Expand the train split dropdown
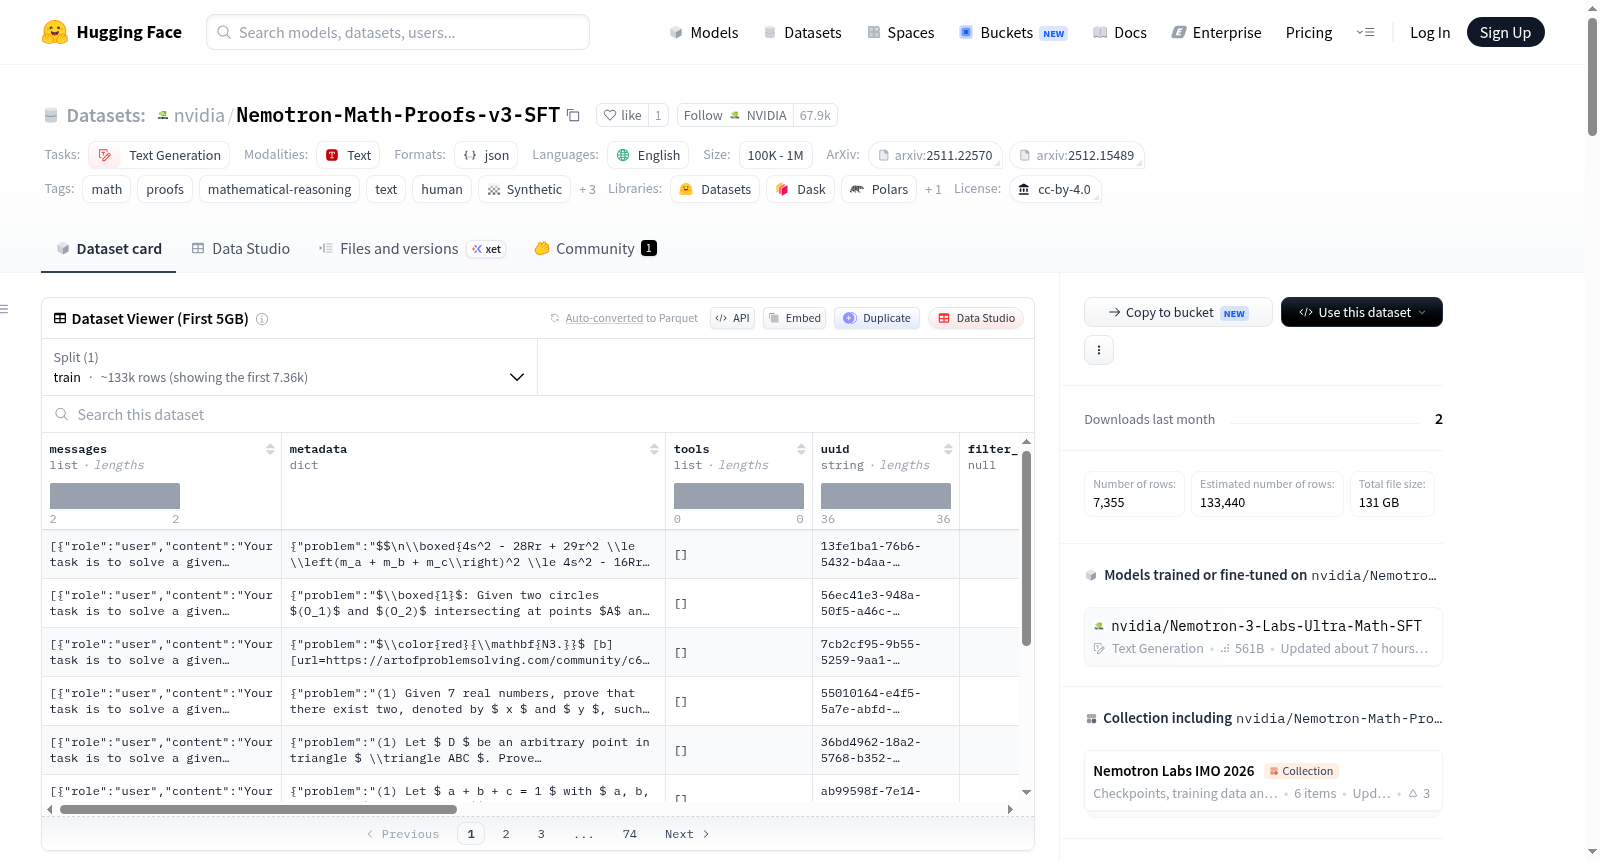 tap(289, 367)
